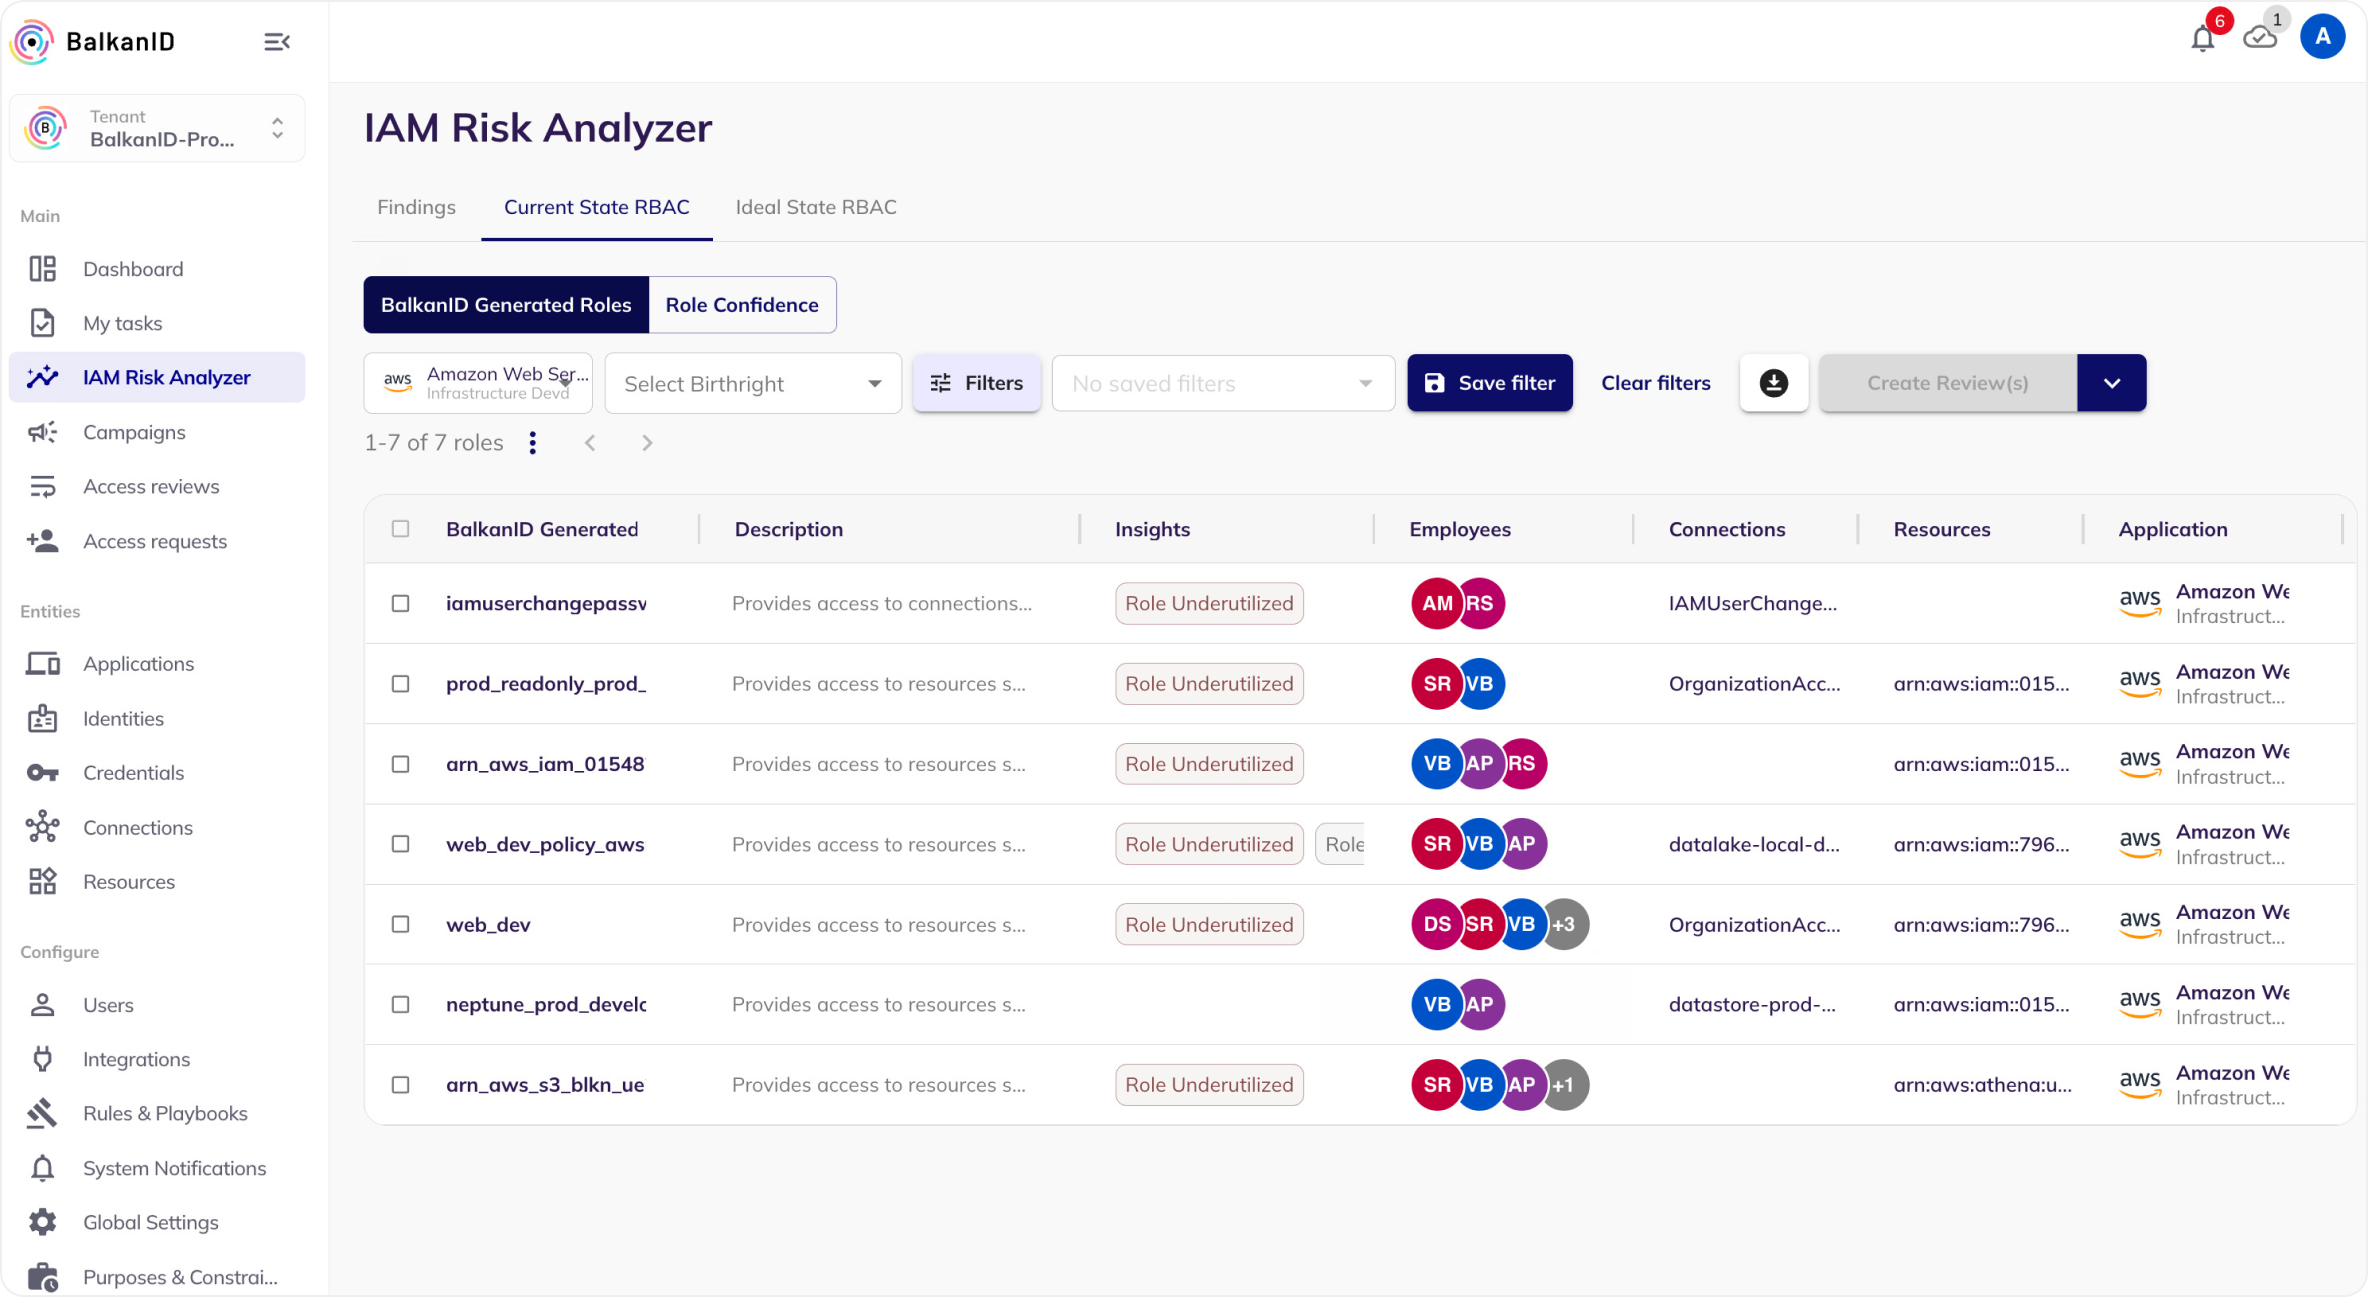Tick the select-all header checkbox
This screenshot has width=2368, height=1297.
coord(400,529)
